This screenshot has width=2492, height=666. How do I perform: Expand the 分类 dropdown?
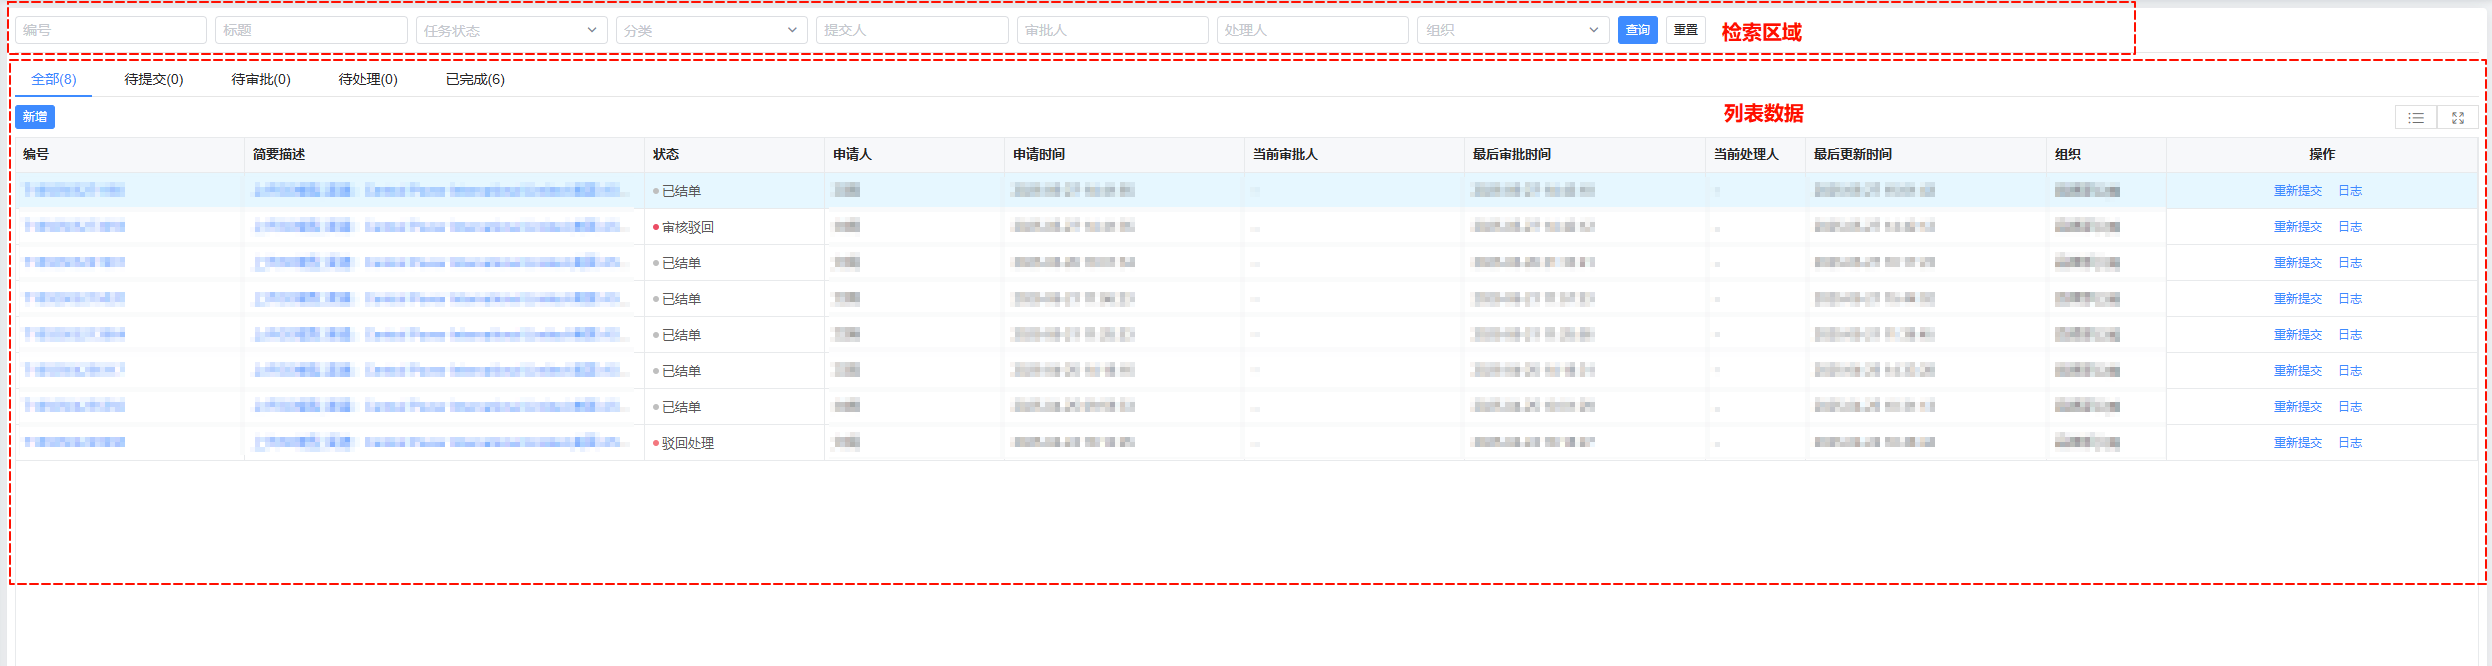(710, 30)
